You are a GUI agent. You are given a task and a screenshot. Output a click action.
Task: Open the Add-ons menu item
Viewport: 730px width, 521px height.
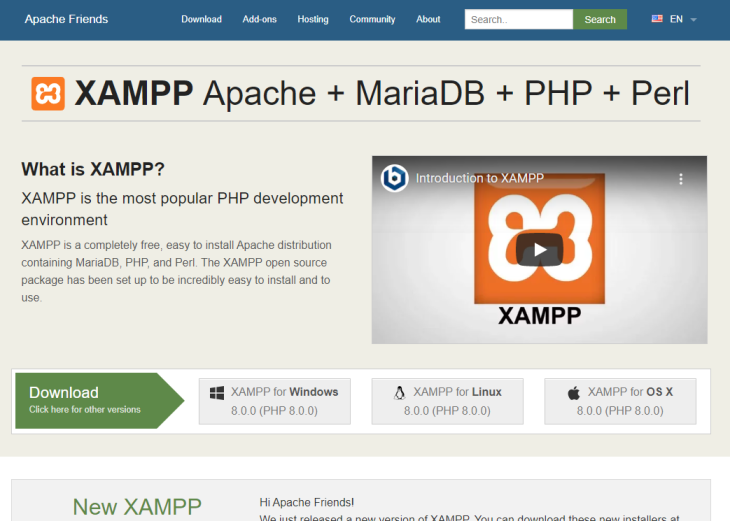[259, 19]
